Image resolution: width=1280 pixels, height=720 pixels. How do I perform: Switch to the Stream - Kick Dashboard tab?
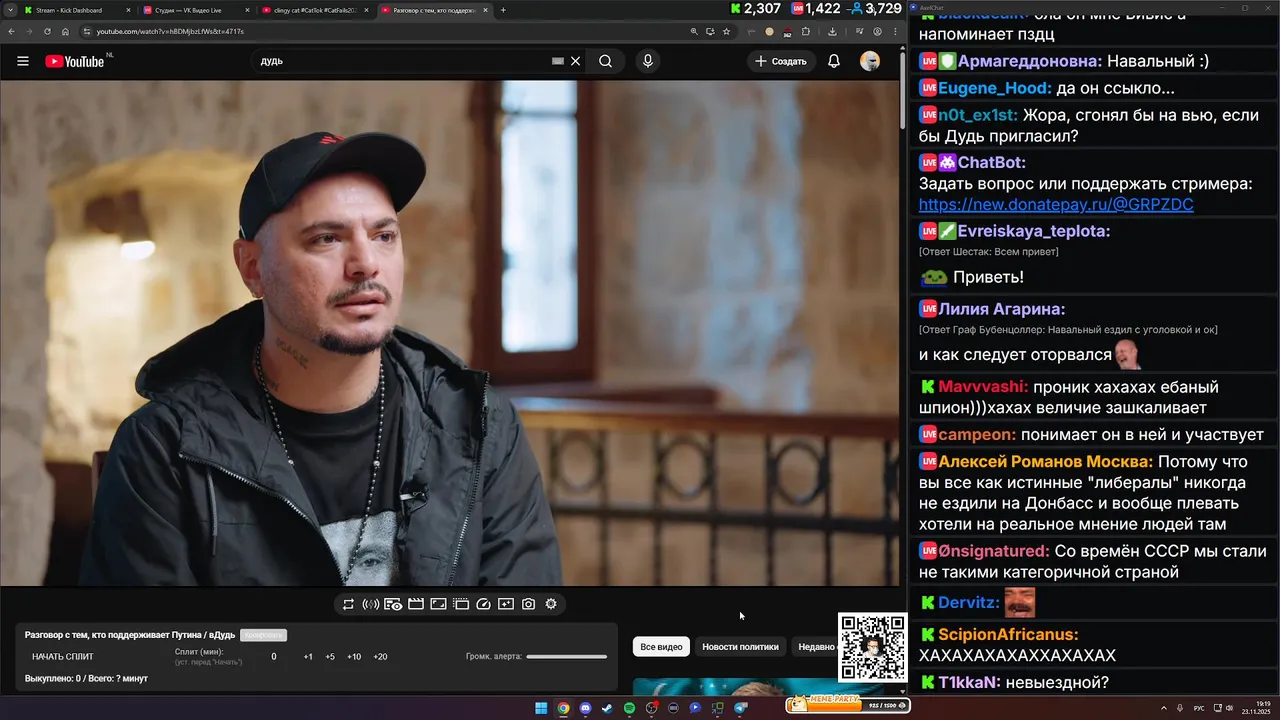pos(76,10)
